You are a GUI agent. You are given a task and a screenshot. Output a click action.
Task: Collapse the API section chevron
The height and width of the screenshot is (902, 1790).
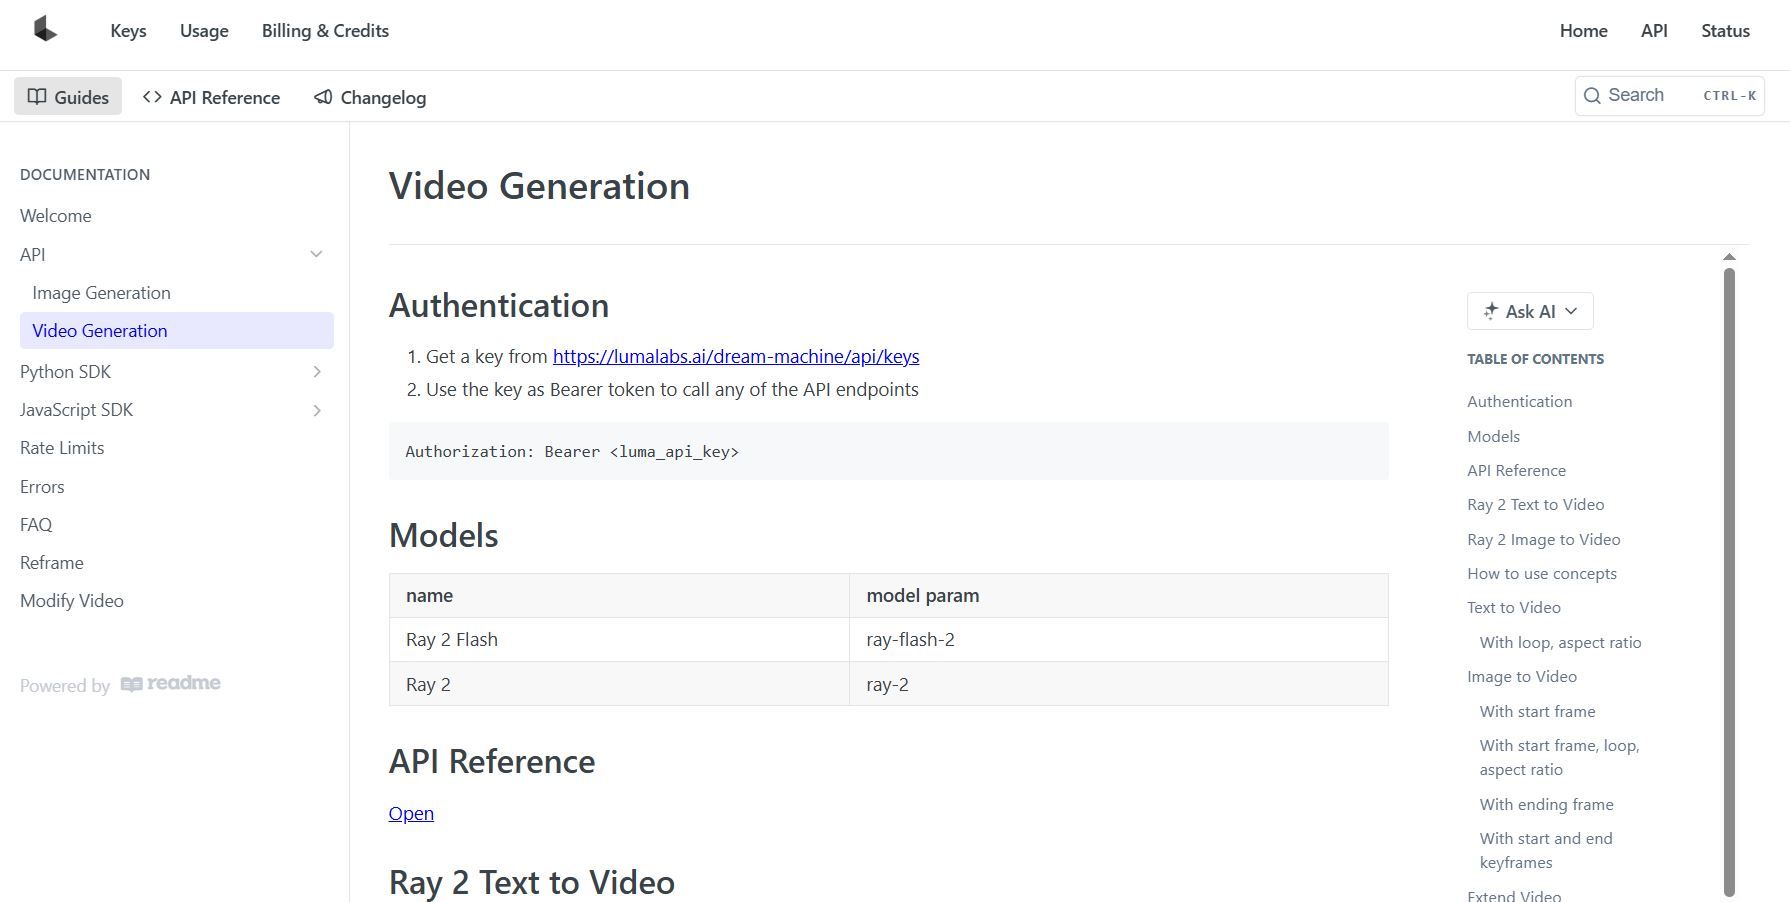(316, 254)
